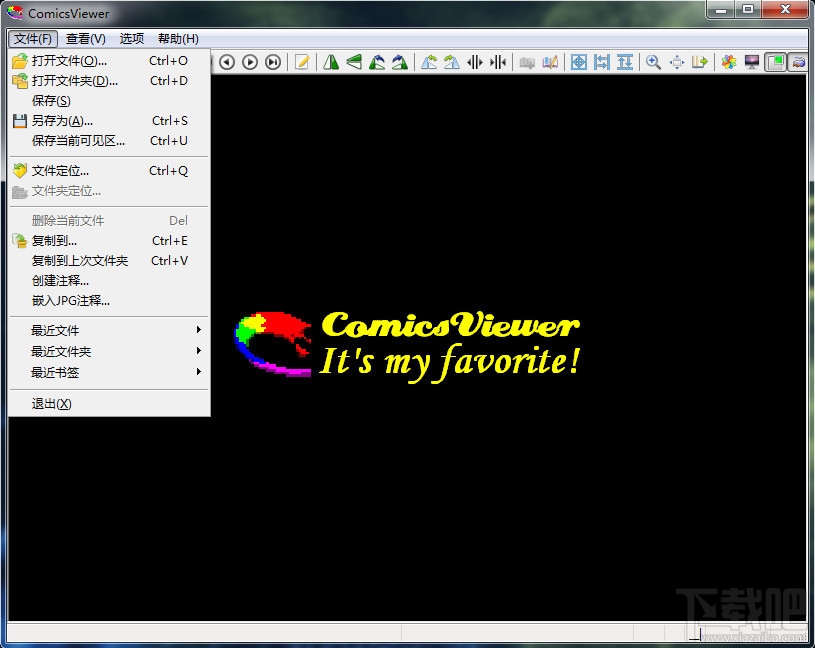Click the green flip horizontal icon
The width and height of the screenshot is (815, 648).
click(331, 62)
